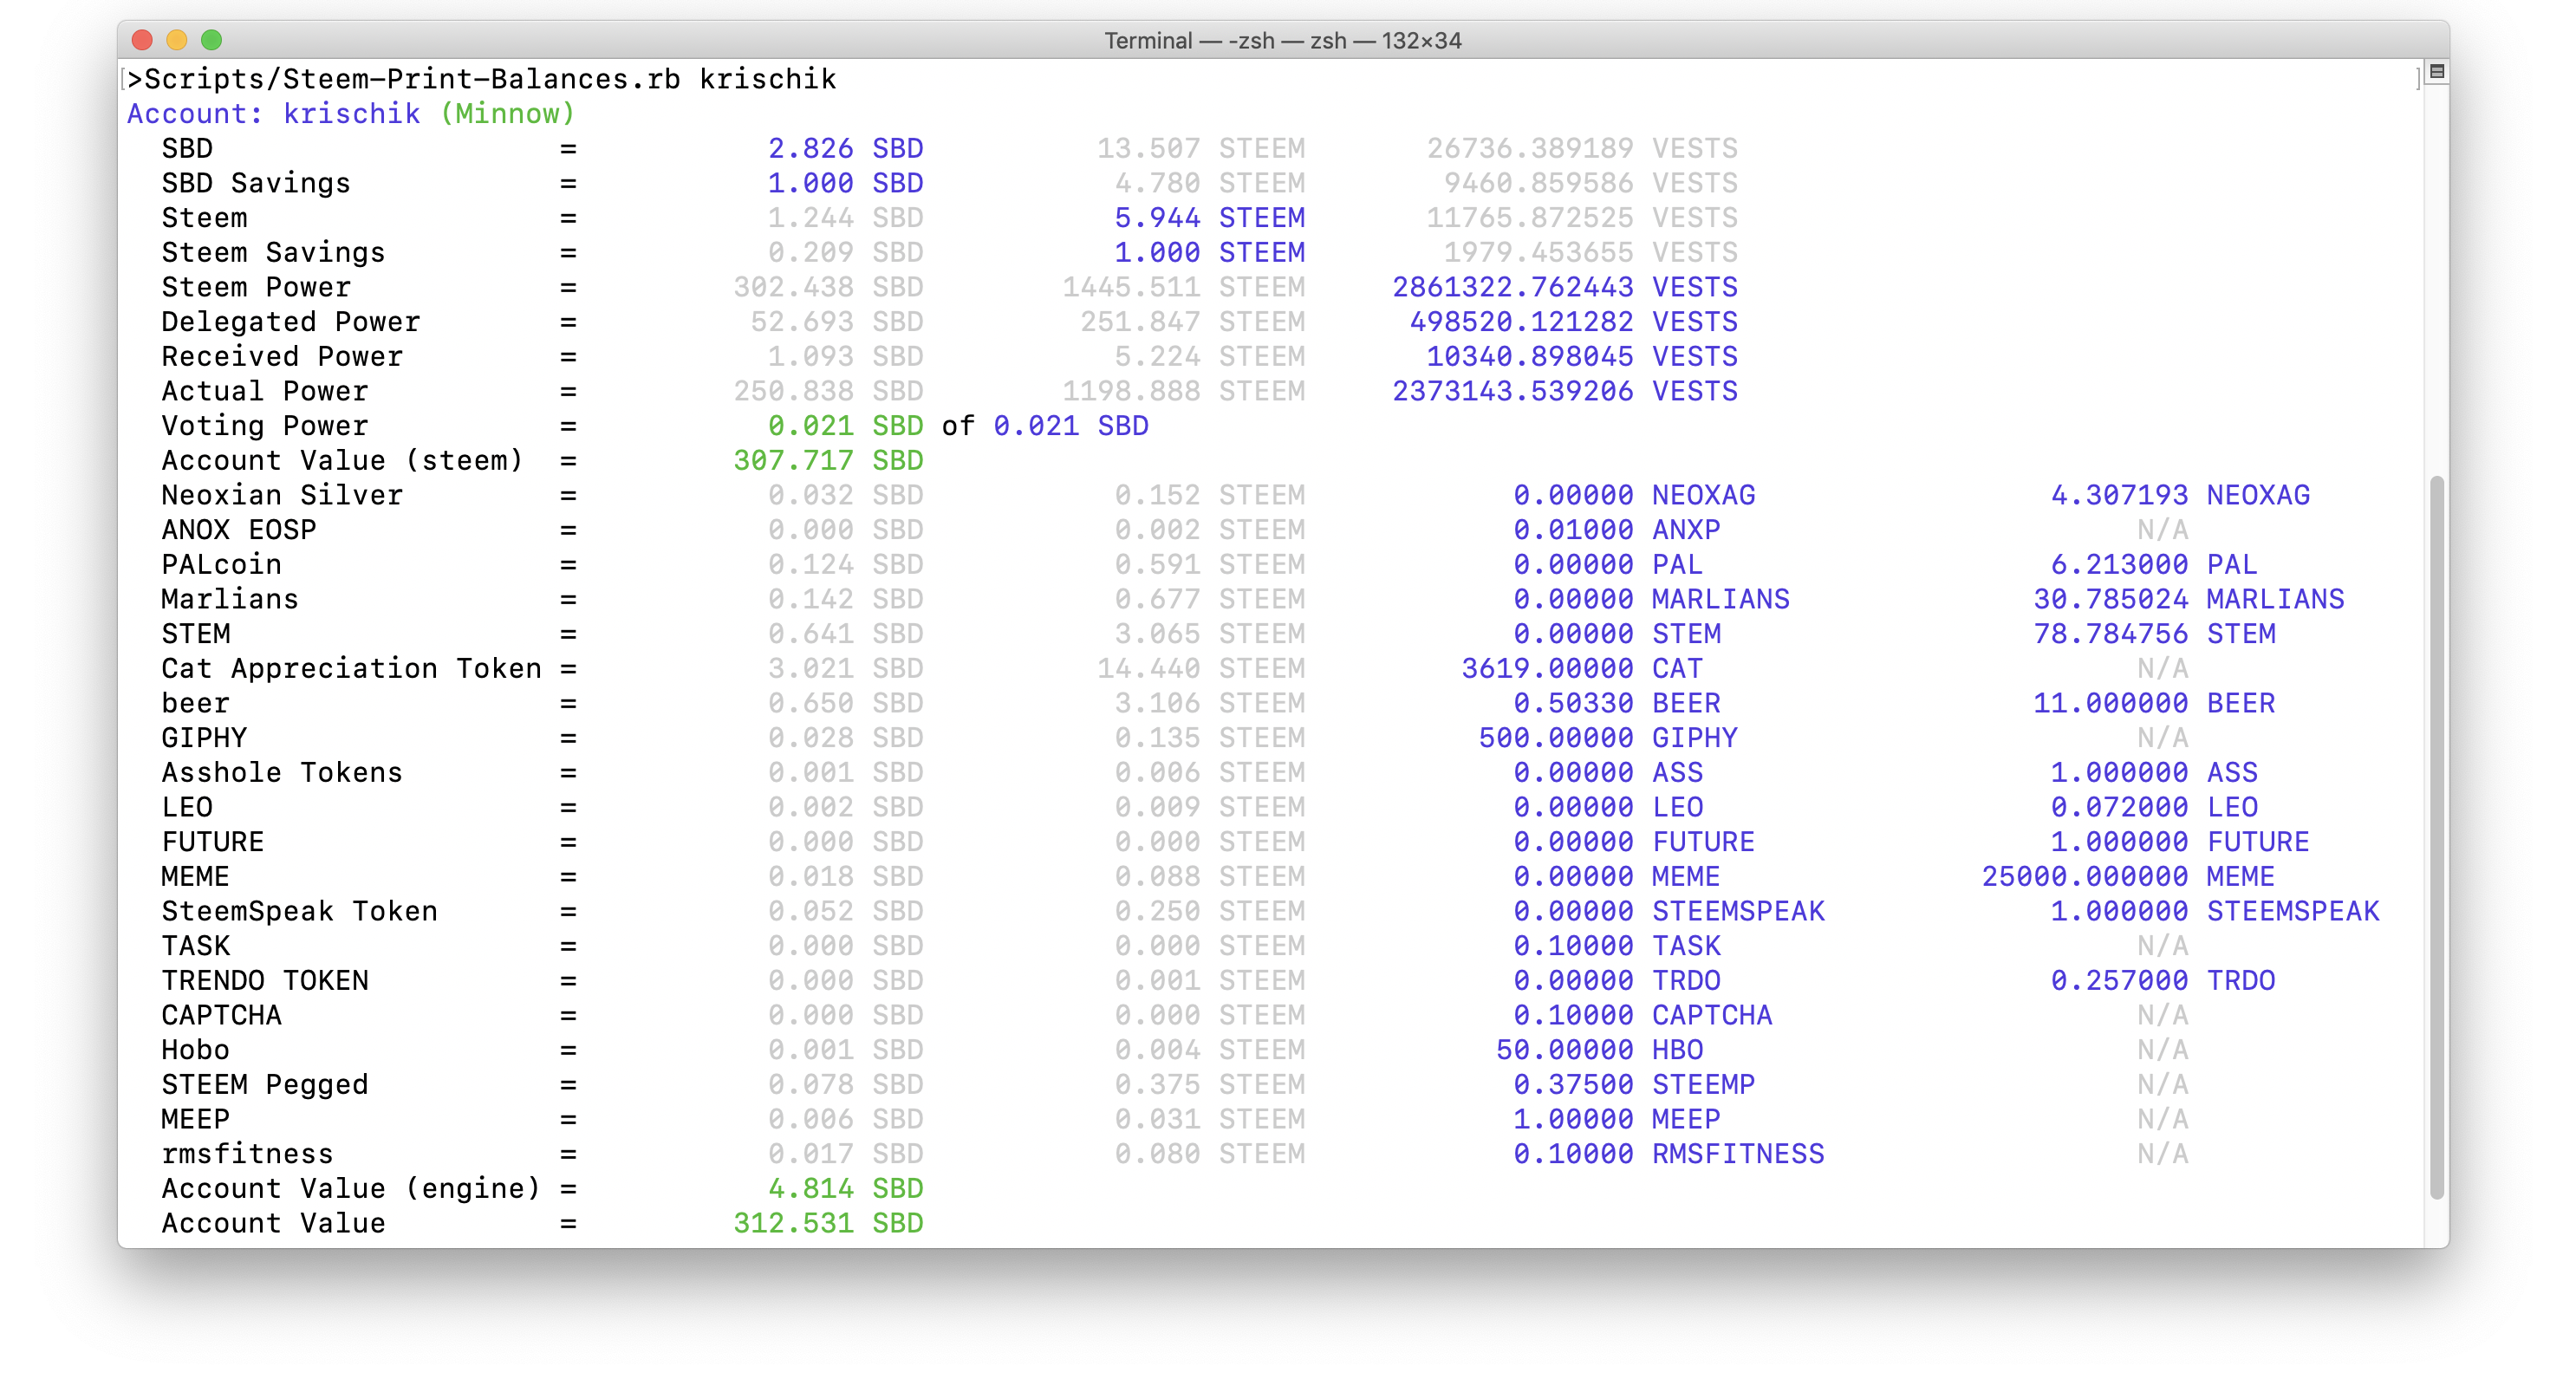
Task: Click the 'TRENDO TOKEN' row label
Action: pos(265,981)
